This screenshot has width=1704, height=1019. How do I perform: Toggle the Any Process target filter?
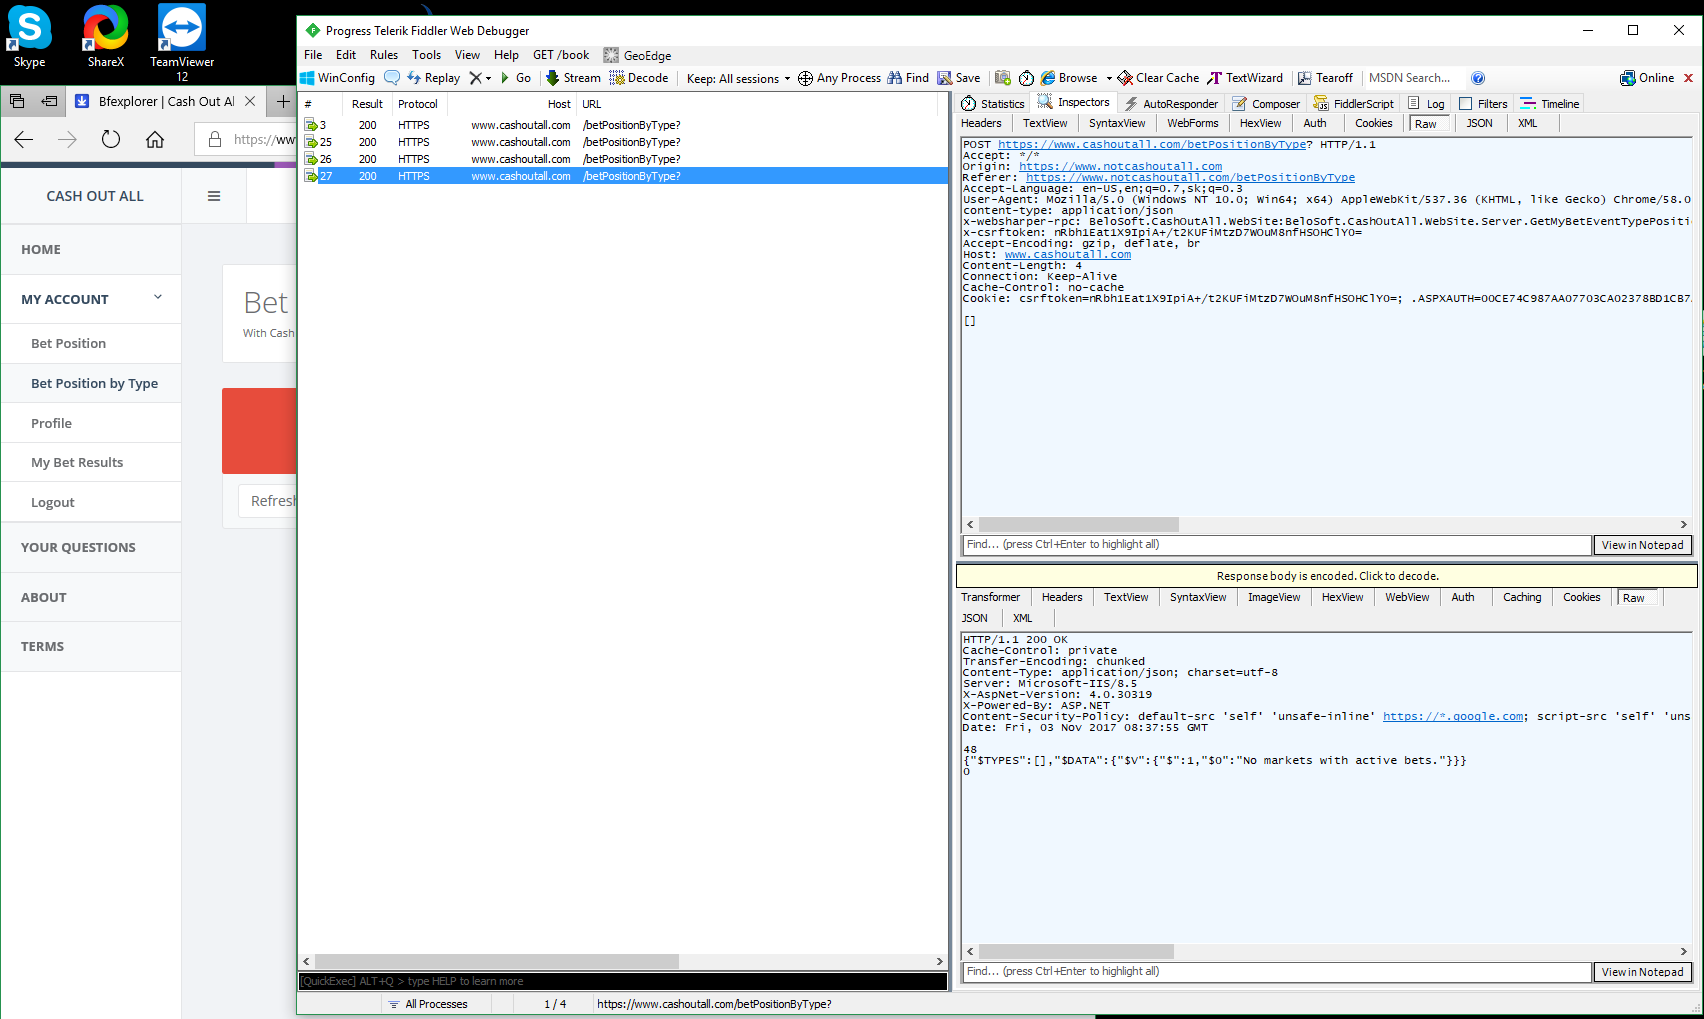tap(839, 78)
